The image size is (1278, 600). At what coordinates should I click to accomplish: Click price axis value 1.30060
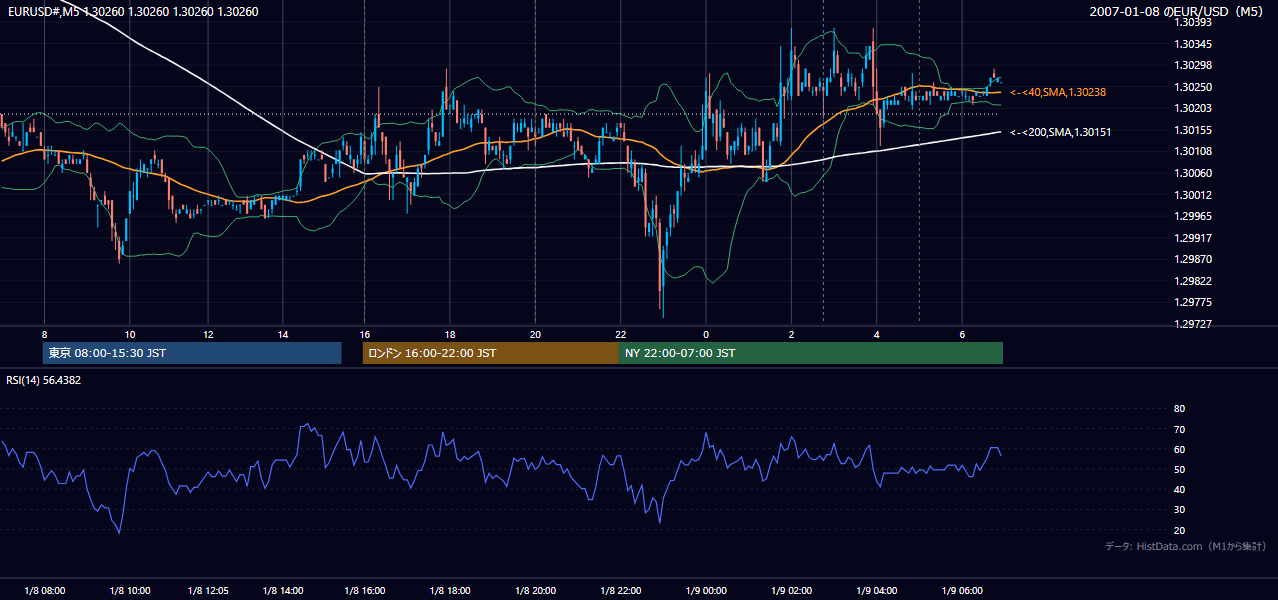tap(1192, 173)
